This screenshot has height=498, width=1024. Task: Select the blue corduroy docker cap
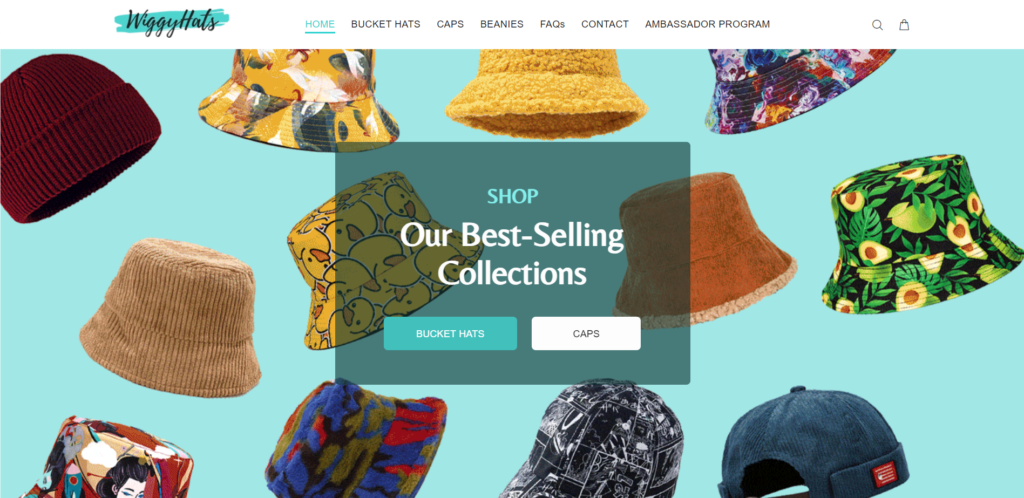click(812, 444)
